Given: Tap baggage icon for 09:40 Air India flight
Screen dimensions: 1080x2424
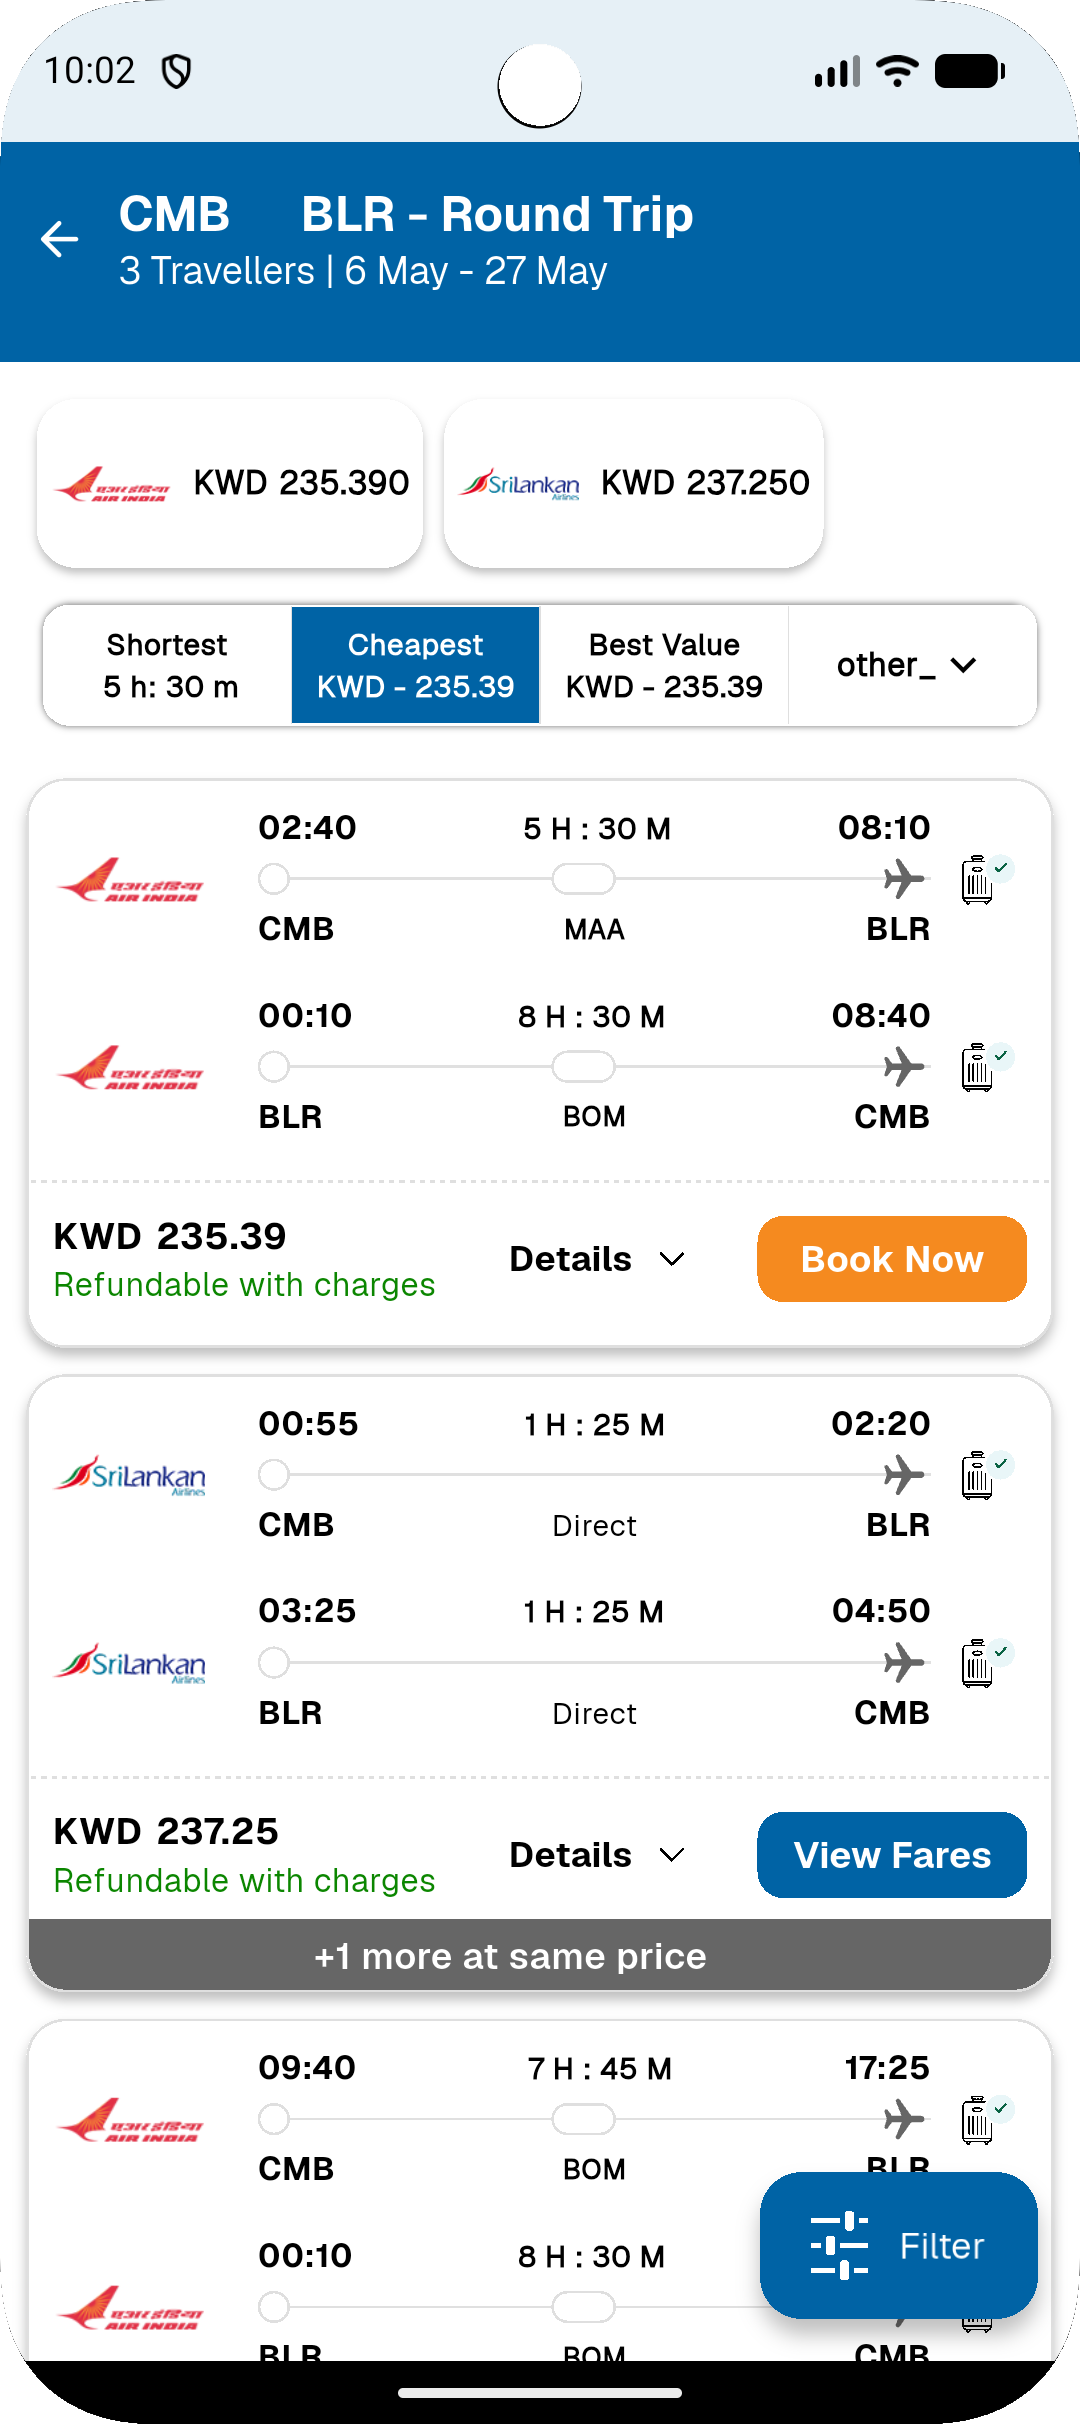Looking at the screenshot, I should tap(978, 2120).
